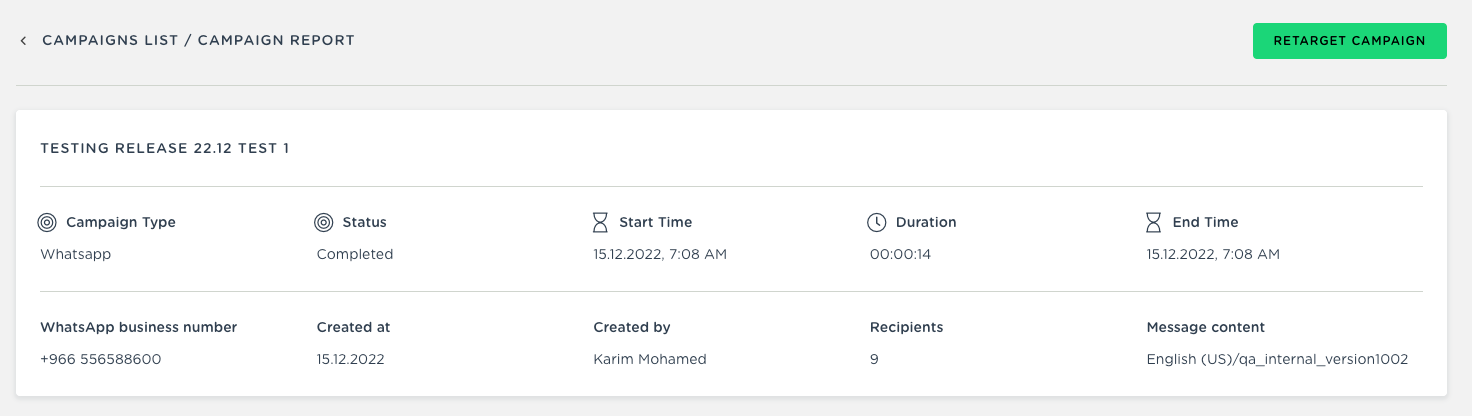The image size is (1472, 416).
Task: Go back to Campaigns List breadcrumb
Action: [x=110, y=41]
